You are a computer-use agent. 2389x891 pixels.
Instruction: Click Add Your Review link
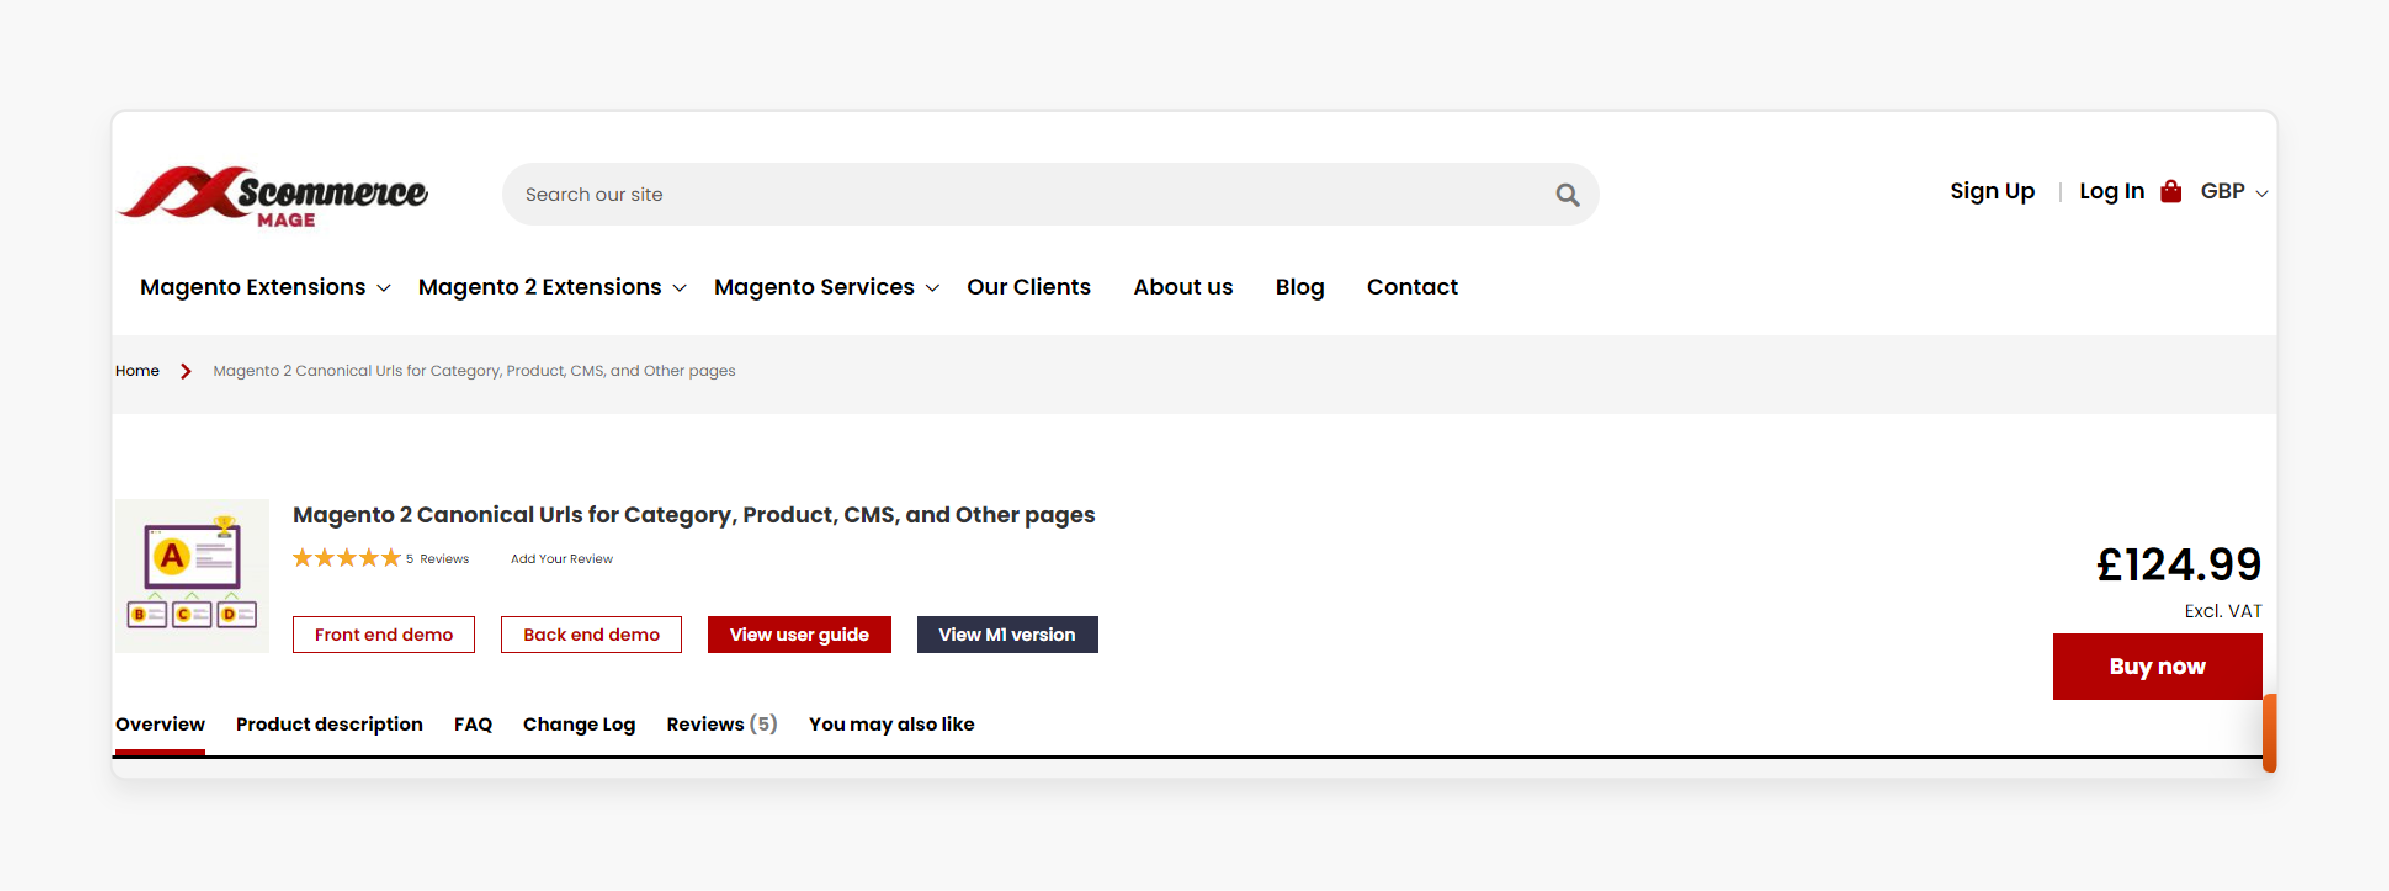tap(562, 559)
